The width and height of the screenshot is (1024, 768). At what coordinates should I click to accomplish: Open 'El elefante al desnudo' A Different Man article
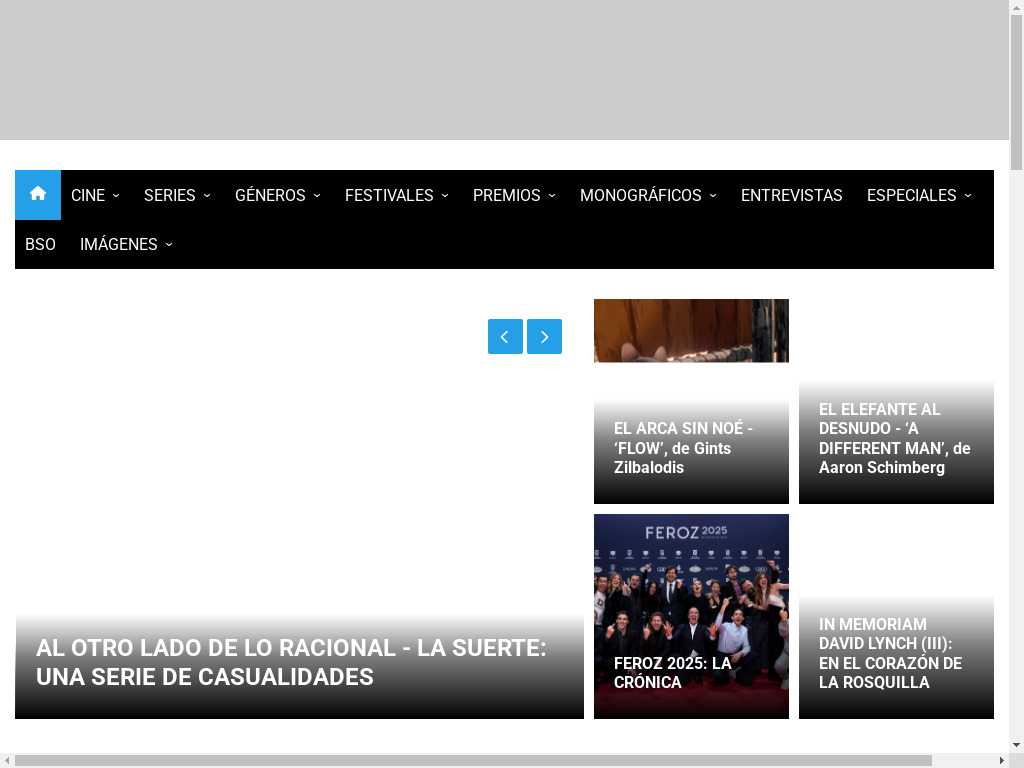pyautogui.click(x=894, y=438)
